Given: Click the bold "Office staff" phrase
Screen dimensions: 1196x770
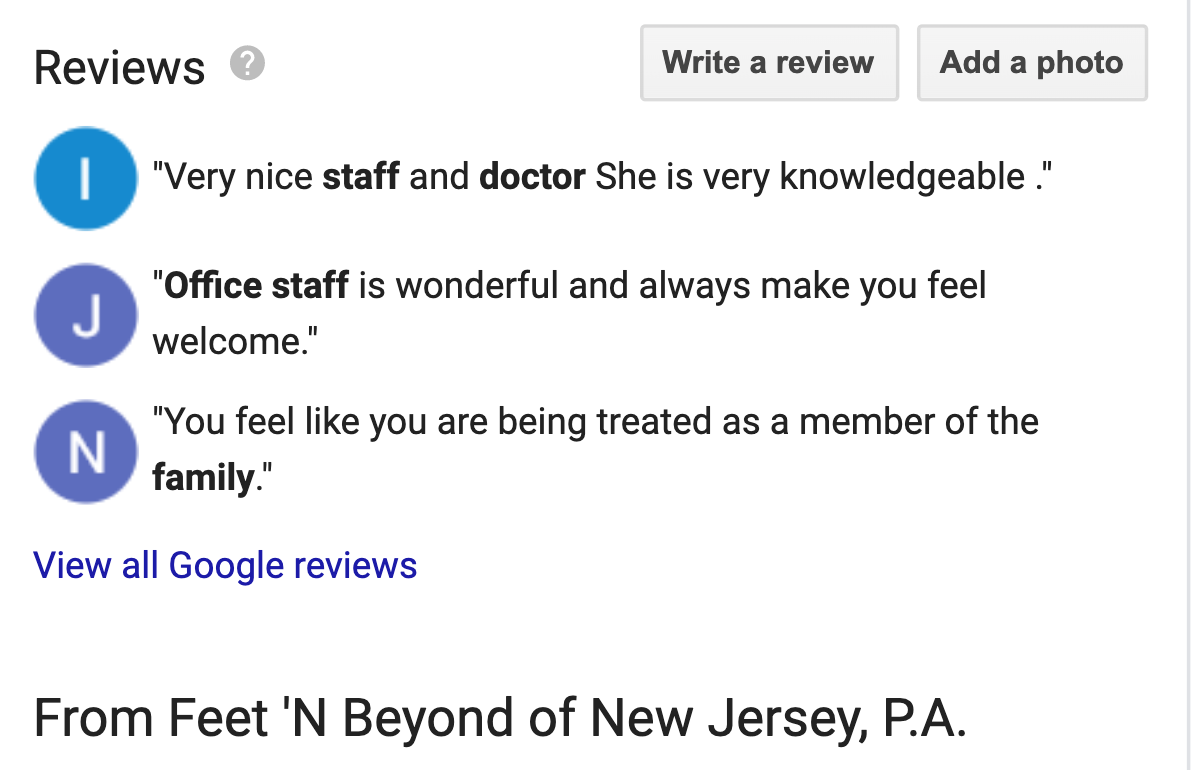Looking at the screenshot, I should 256,285.
